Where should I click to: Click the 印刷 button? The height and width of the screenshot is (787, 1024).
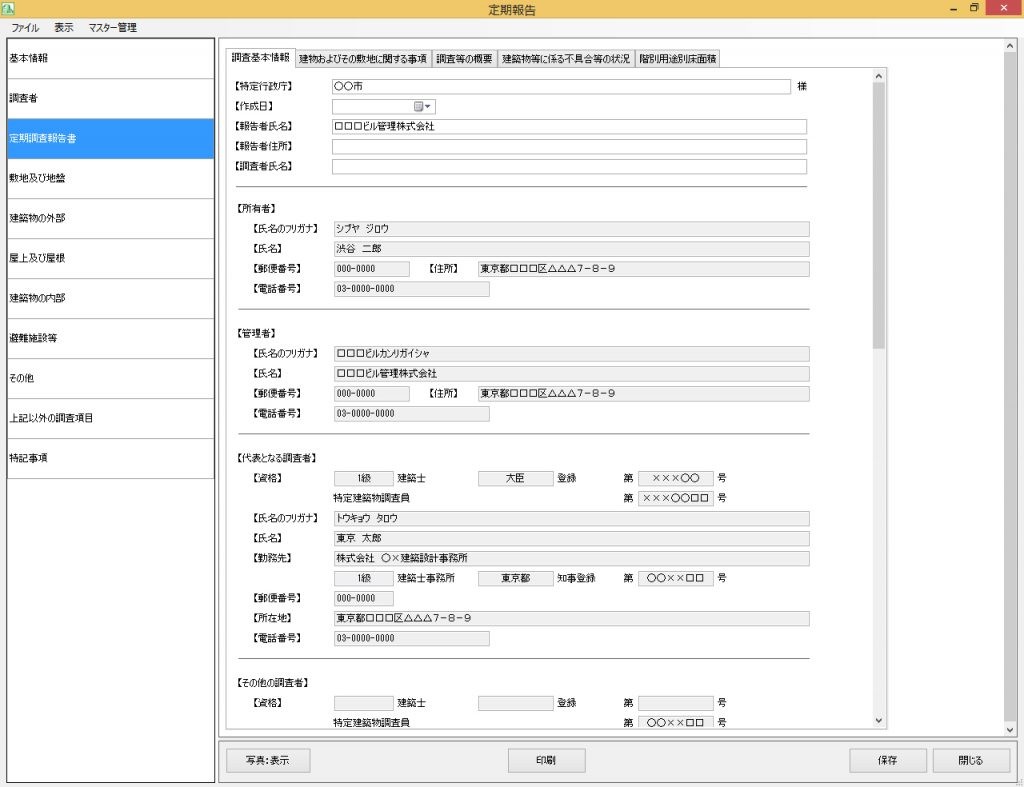[x=546, y=760]
